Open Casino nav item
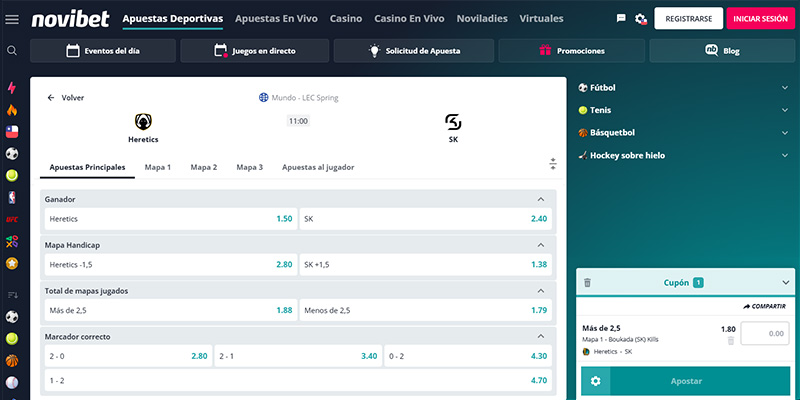800x400 pixels. [346, 19]
